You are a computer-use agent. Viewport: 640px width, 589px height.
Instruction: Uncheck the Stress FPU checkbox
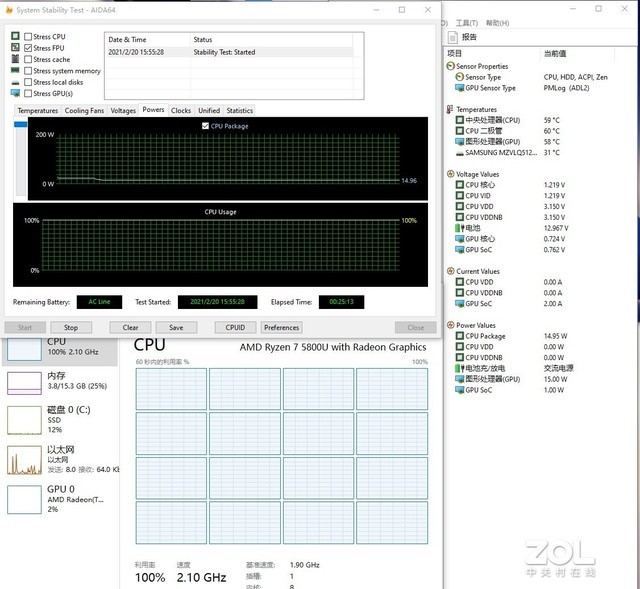tap(28, 48)
